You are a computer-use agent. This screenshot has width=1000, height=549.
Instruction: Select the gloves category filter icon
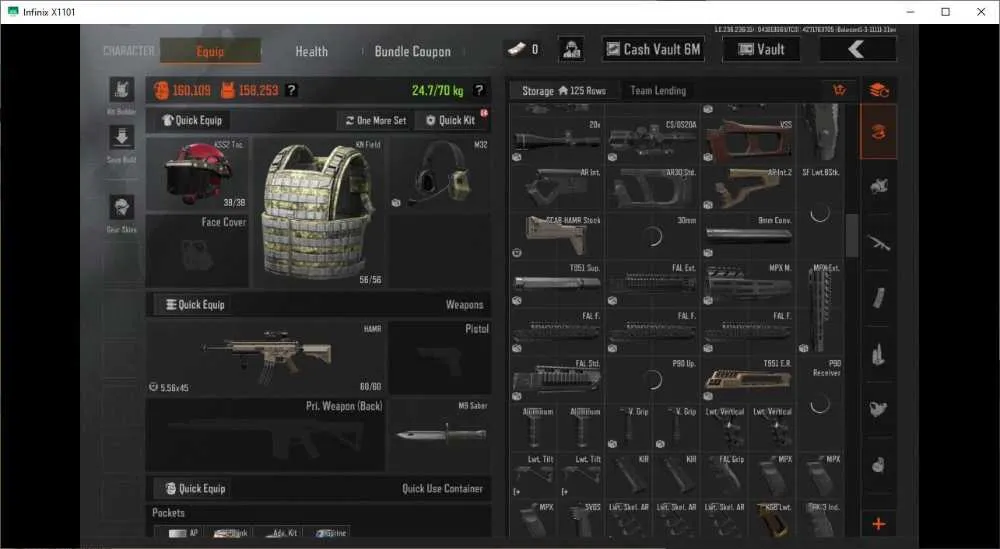tap(879, 408)
